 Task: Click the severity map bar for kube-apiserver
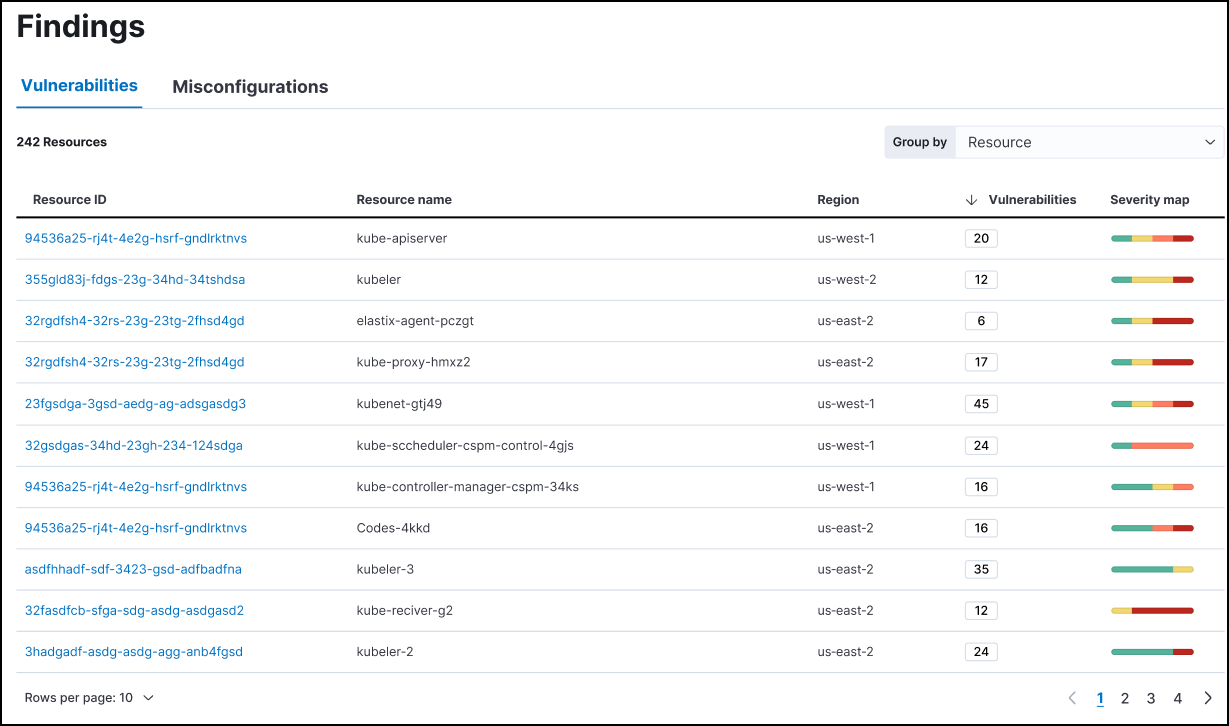coord(1151,238)
